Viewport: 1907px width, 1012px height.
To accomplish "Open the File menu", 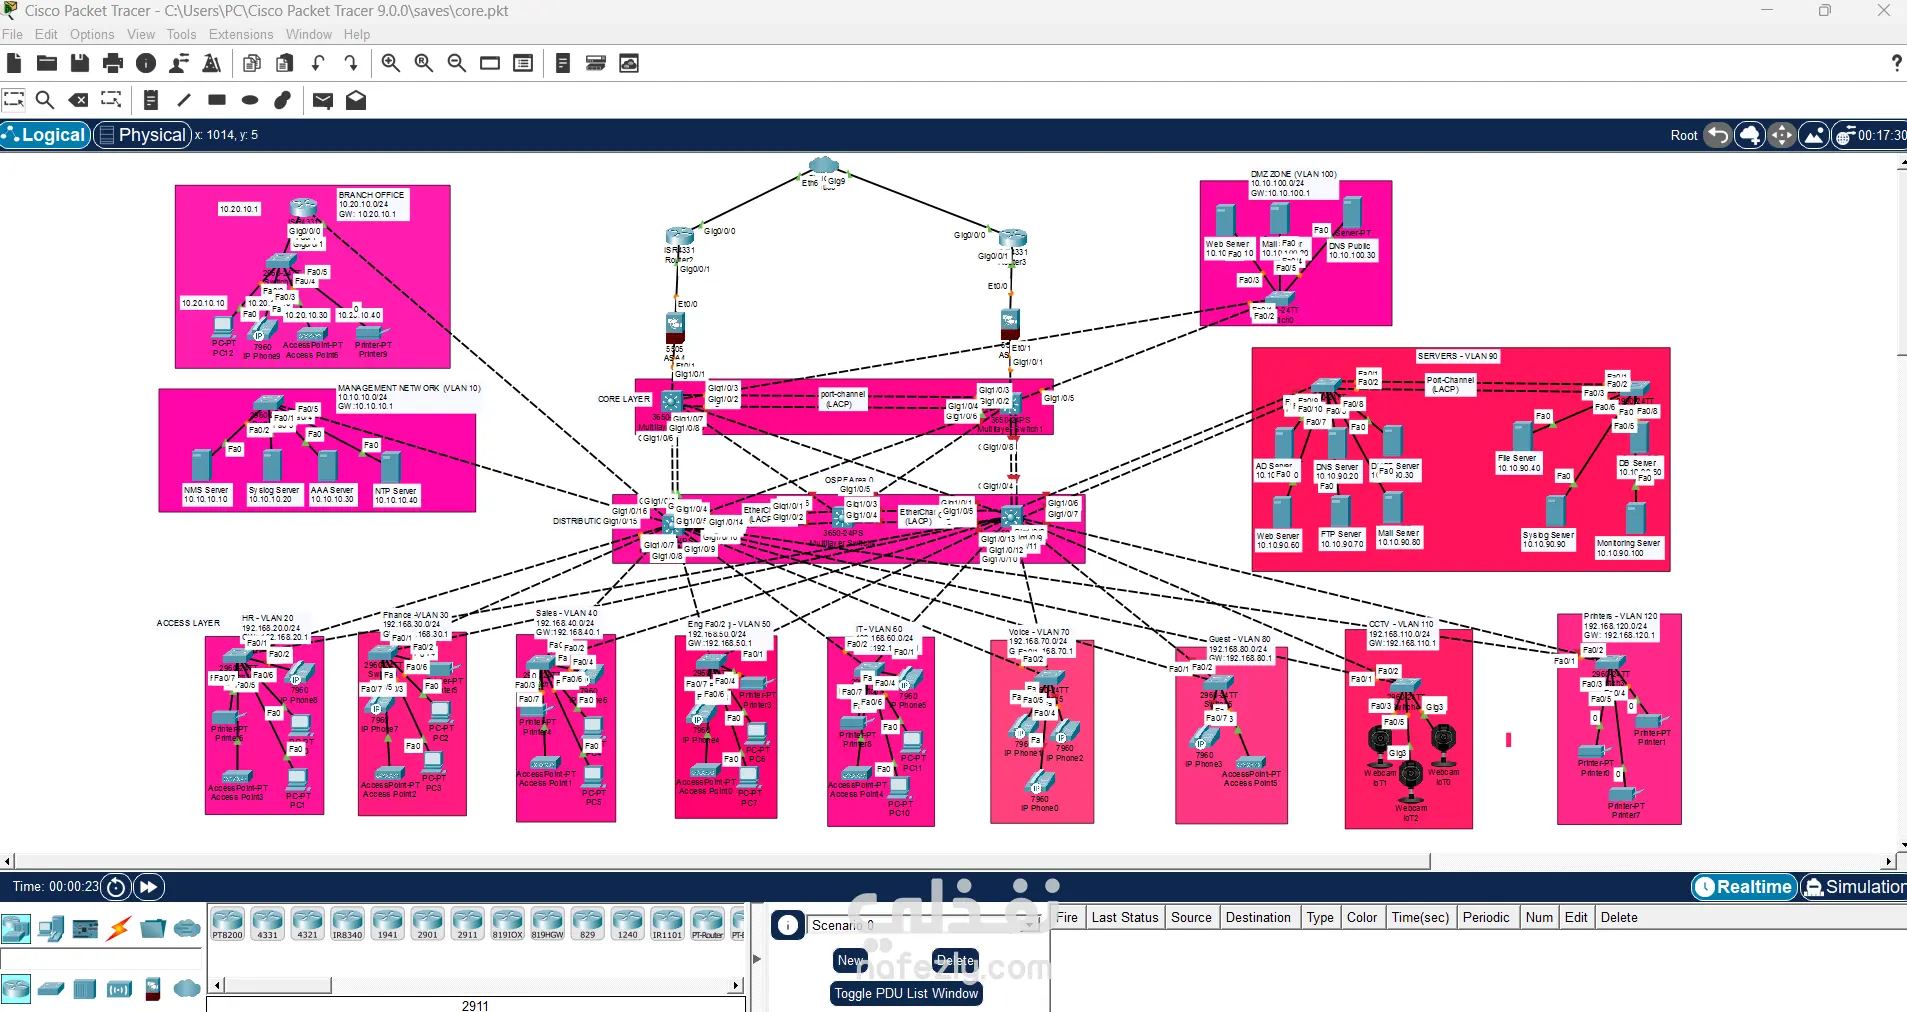I will (x=12, y=34).
